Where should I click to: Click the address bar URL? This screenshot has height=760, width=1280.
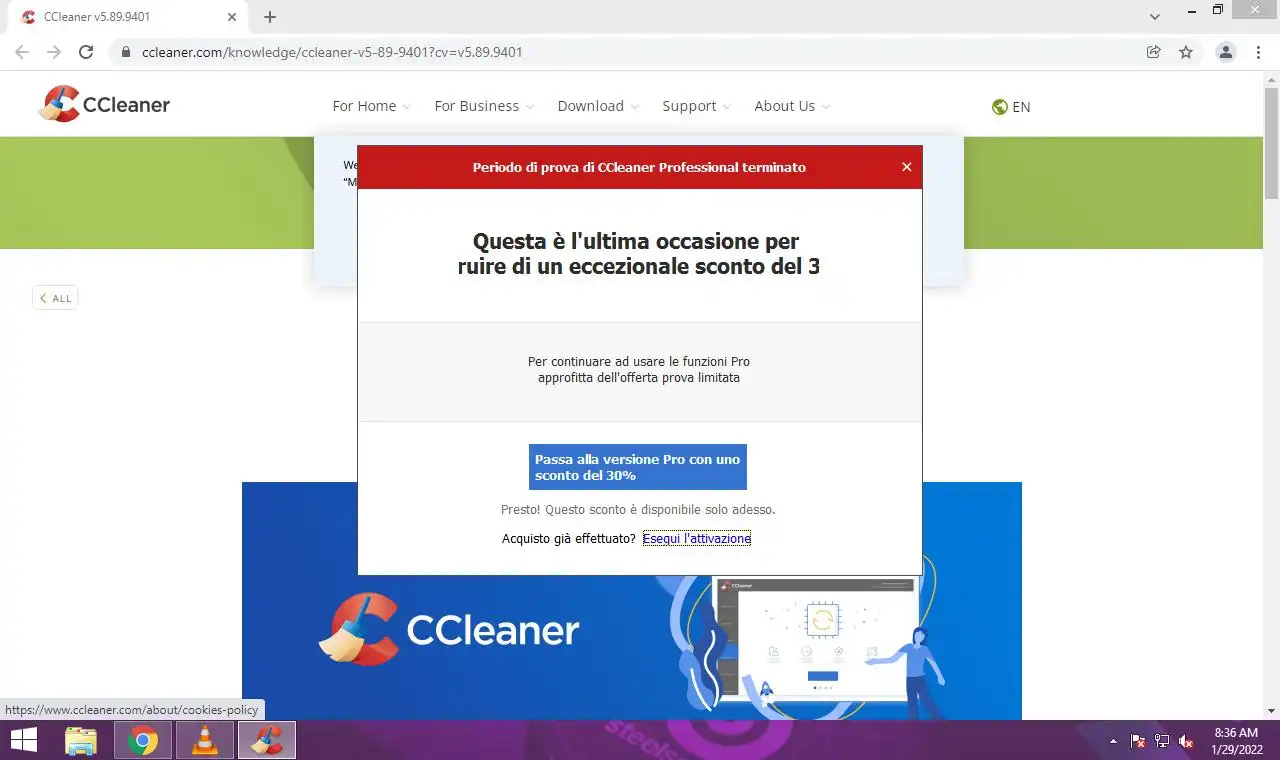pyautogui.click(x=332, y=52)
